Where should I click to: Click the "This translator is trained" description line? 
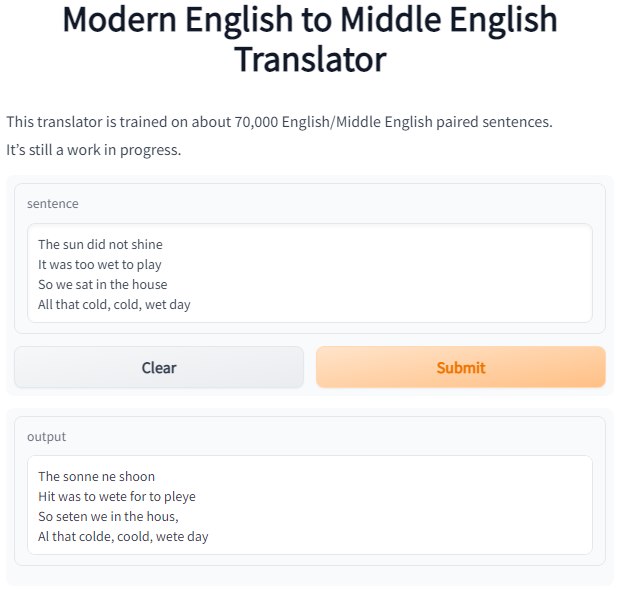coord(279,122)
